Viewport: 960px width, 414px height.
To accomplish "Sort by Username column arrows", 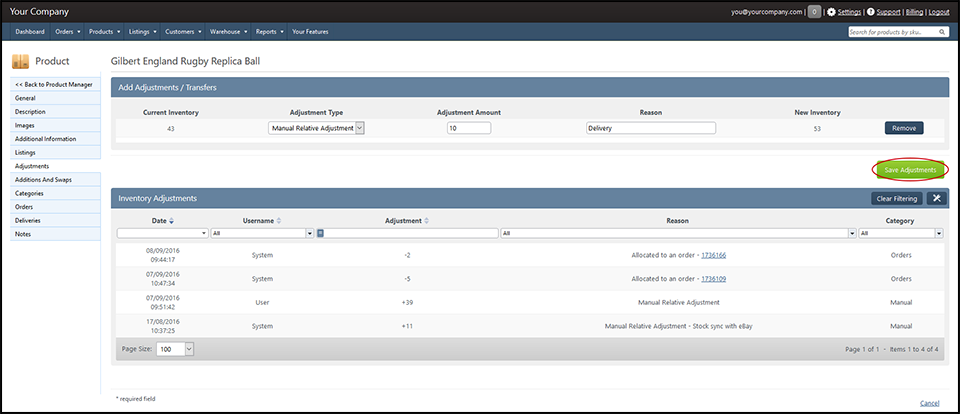I will coord(279,221).
